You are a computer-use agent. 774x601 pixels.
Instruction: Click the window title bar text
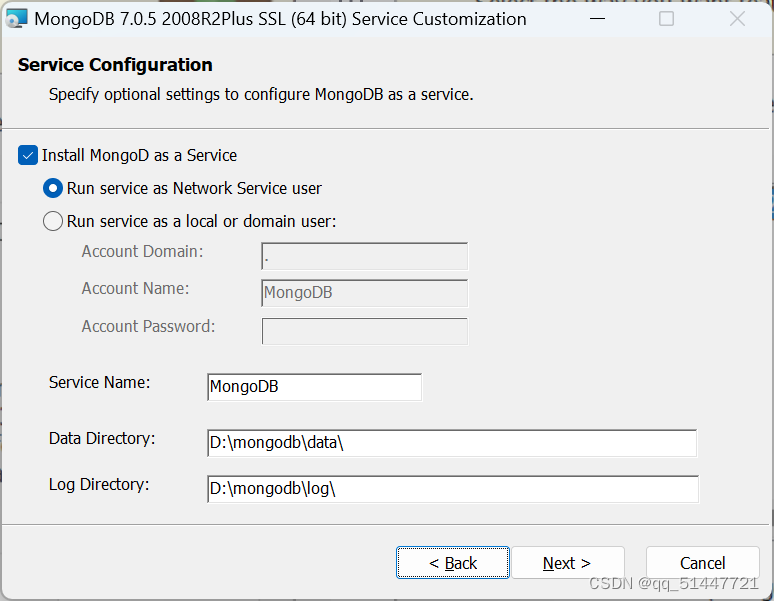280,19
